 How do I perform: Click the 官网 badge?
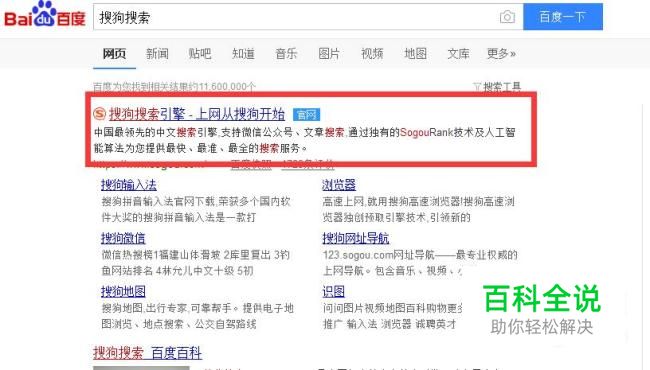coord(306,114)
